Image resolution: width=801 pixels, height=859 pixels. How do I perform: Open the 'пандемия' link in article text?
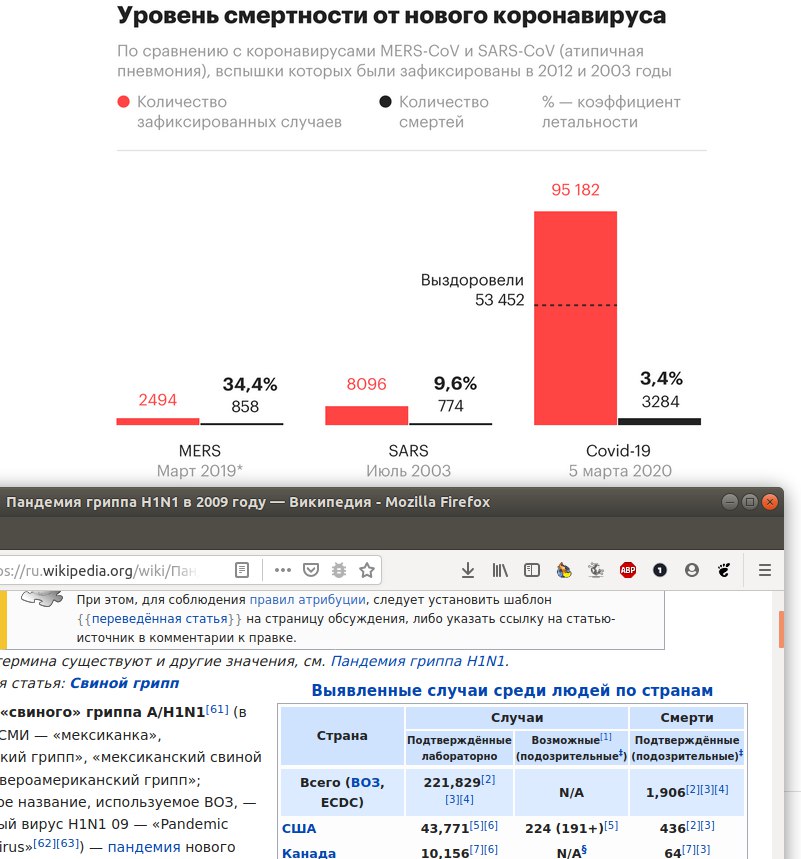point(144,847)
